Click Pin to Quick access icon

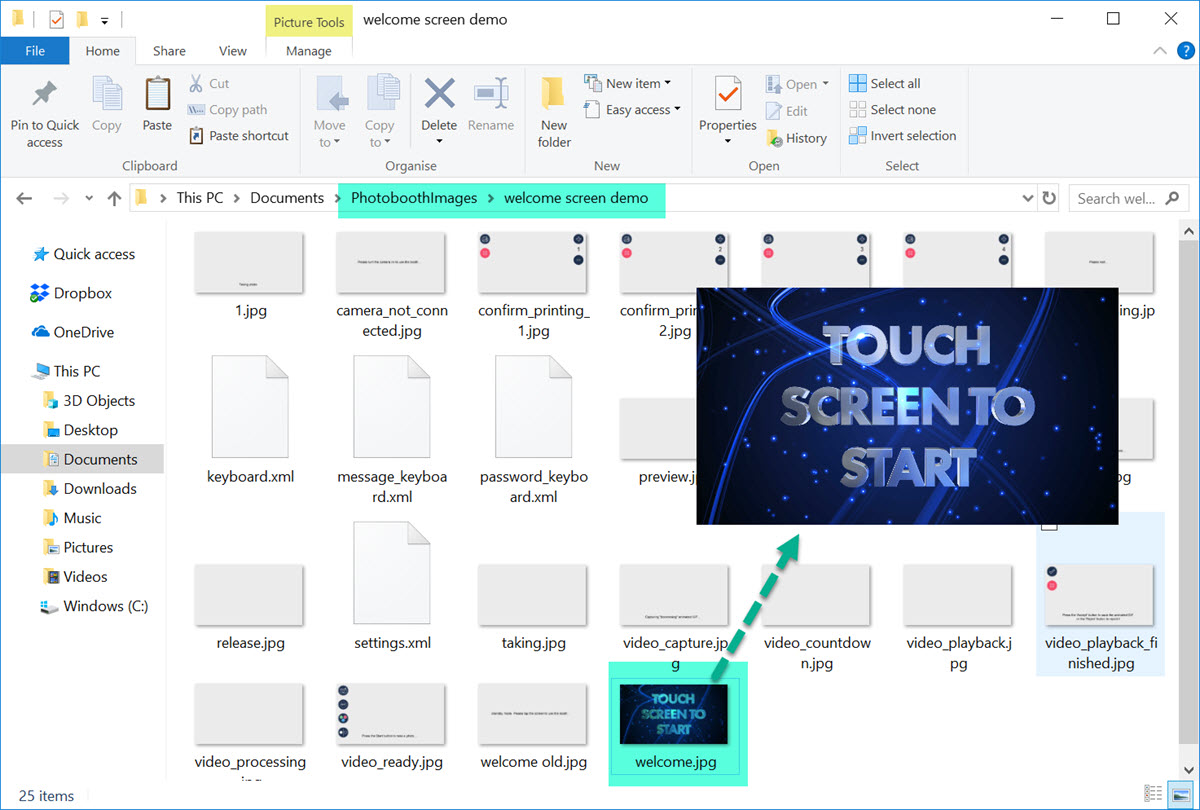point(44,96)
